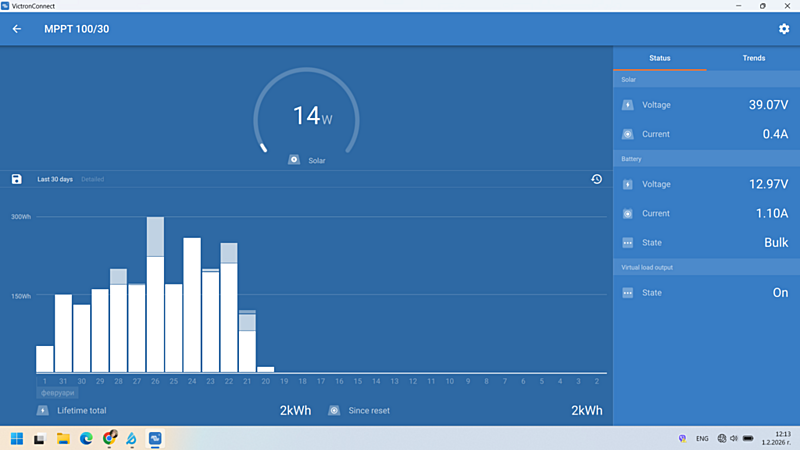Open the battery icon in system tray
This screenshot has height=450, width=800.
pyautogui.click(x=748, y=439)
